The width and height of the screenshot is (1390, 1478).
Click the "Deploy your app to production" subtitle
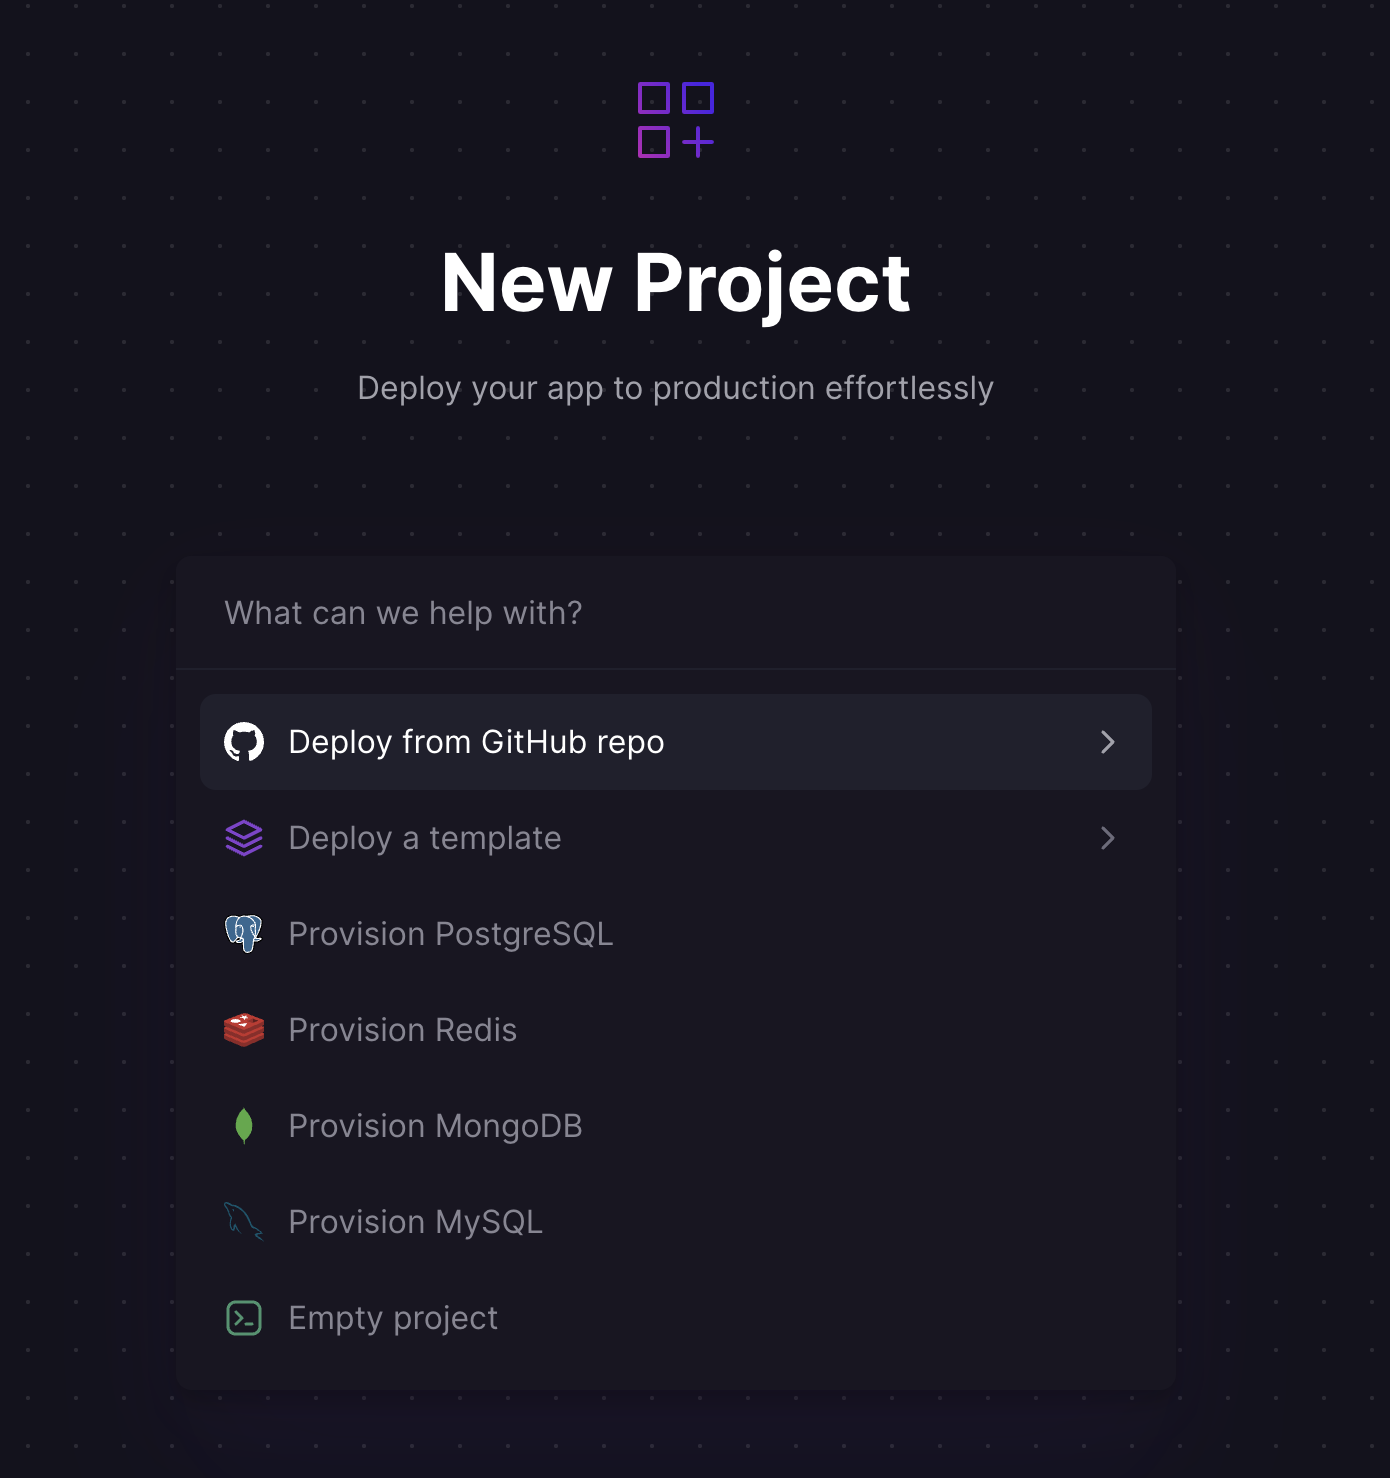(676, 388)
